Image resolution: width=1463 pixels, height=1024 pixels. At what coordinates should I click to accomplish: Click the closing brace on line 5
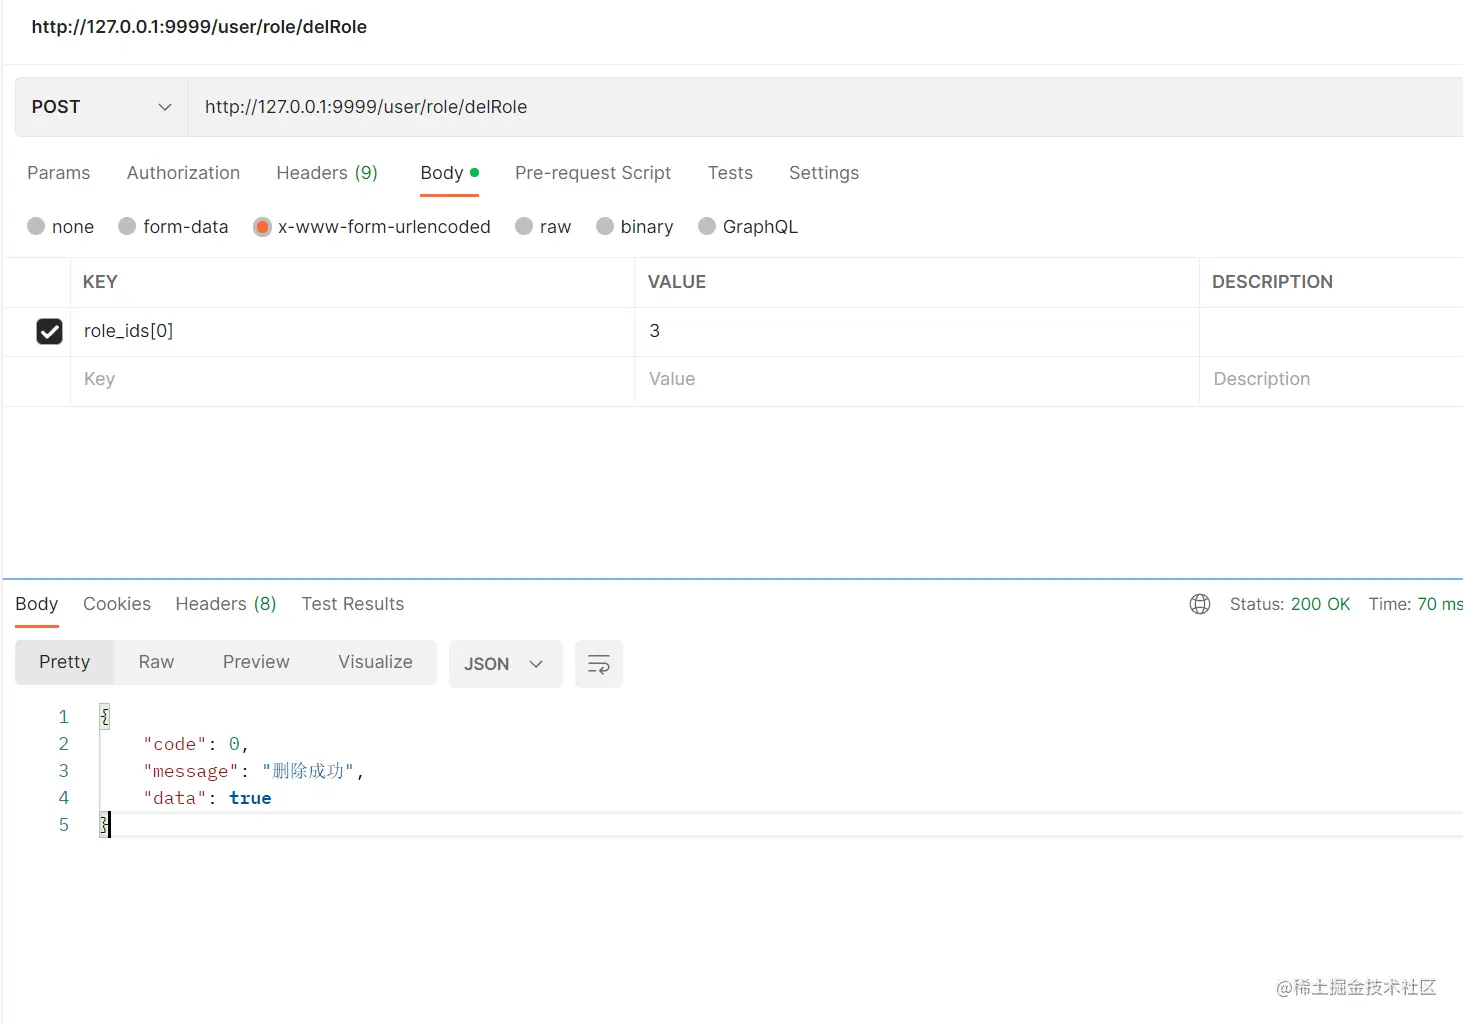104,825
